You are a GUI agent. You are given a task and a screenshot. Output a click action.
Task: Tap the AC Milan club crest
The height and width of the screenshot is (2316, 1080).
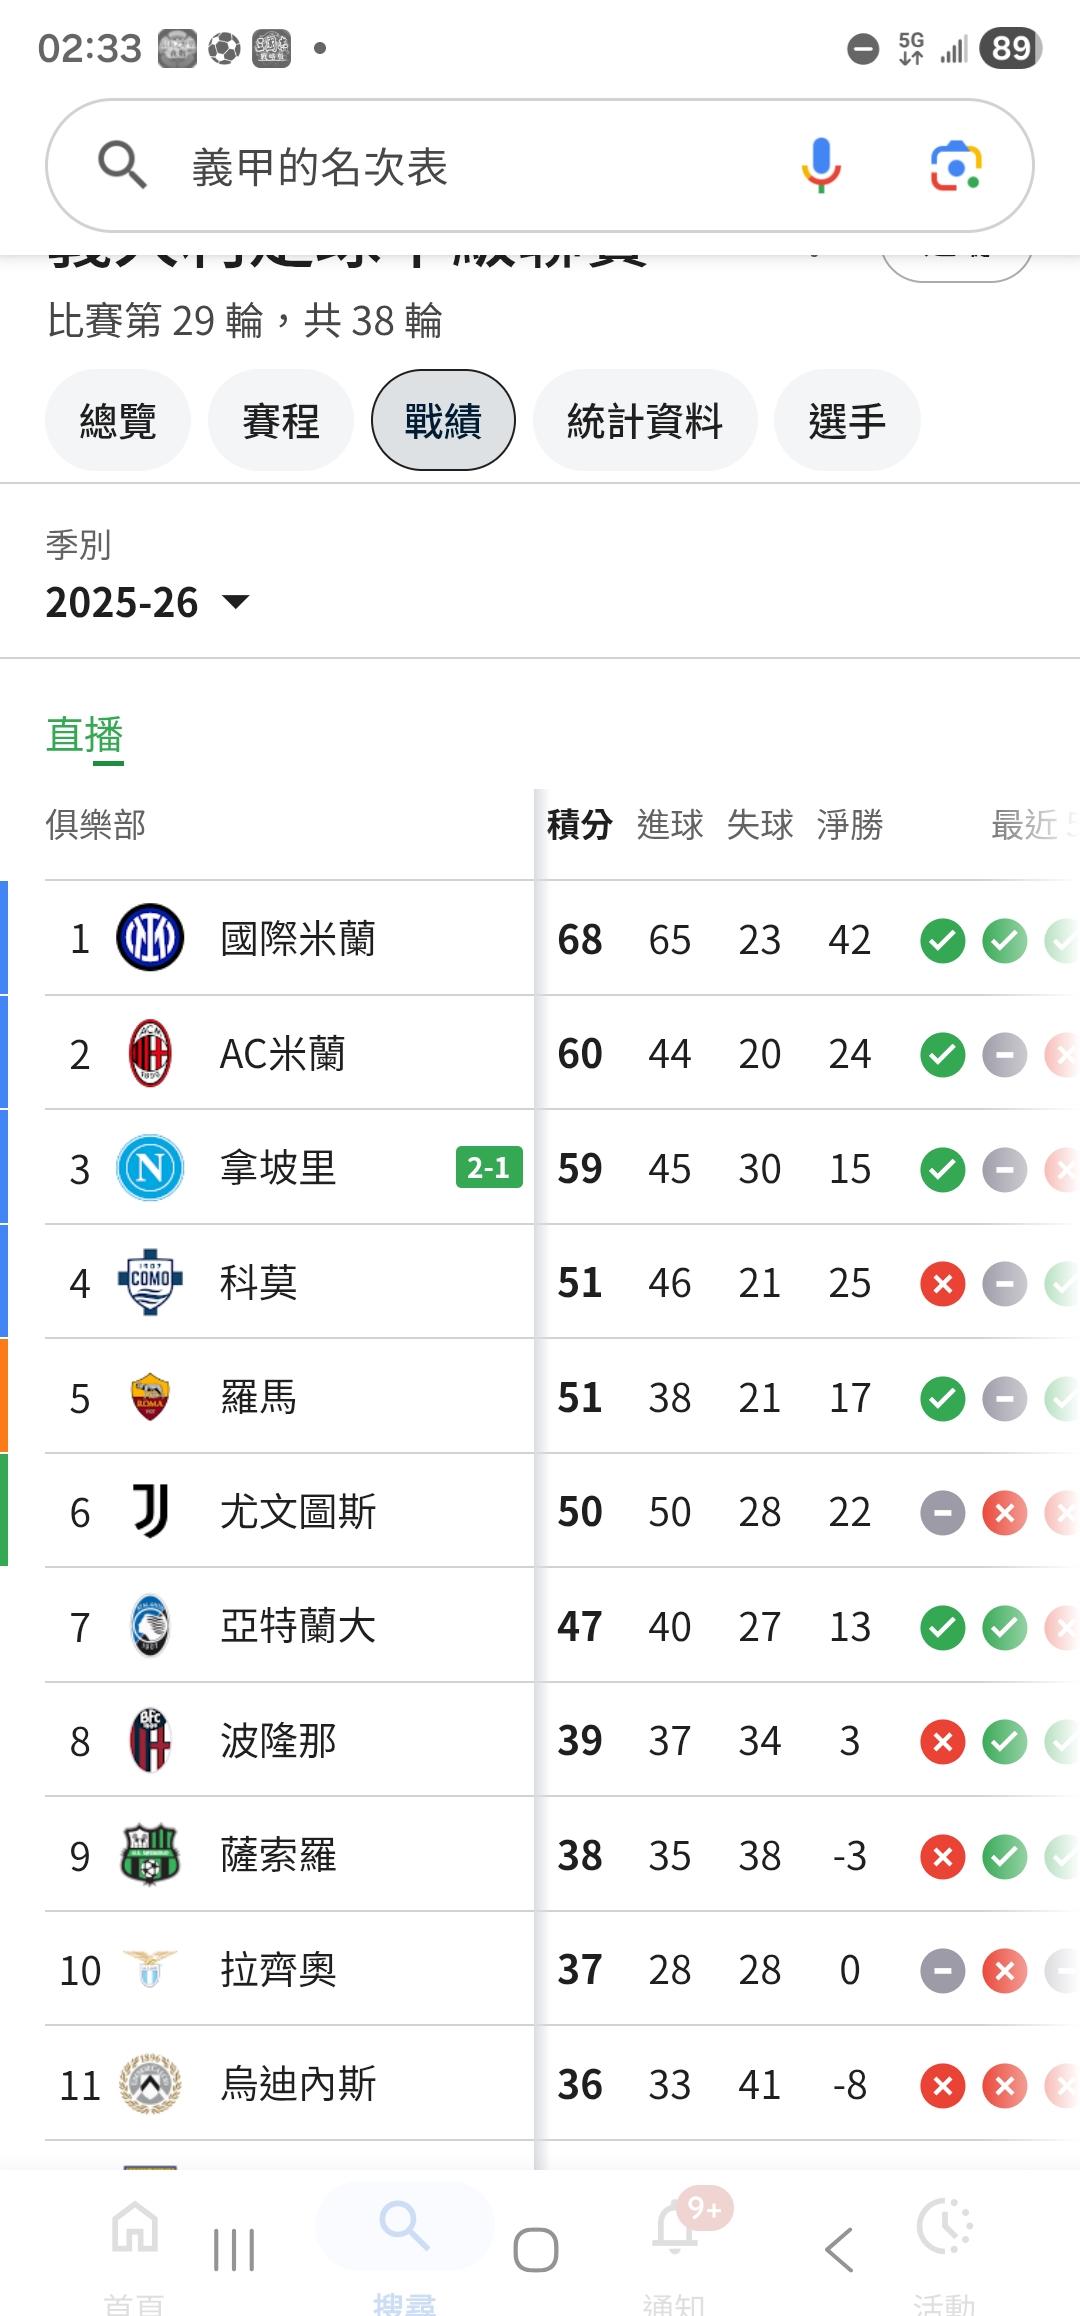[150, 1053]
